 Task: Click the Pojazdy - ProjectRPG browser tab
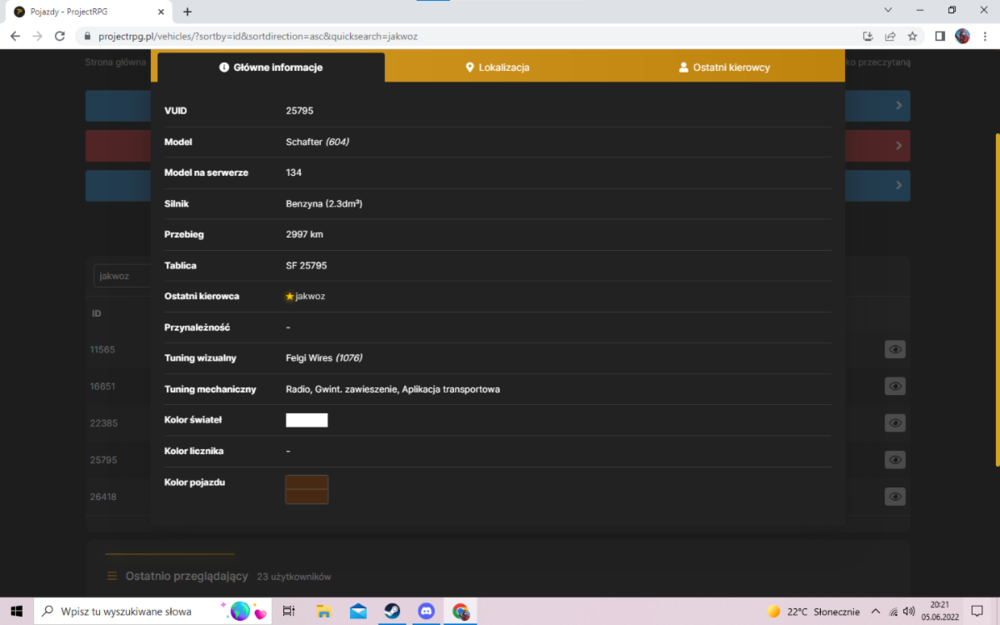click(88, 11)
